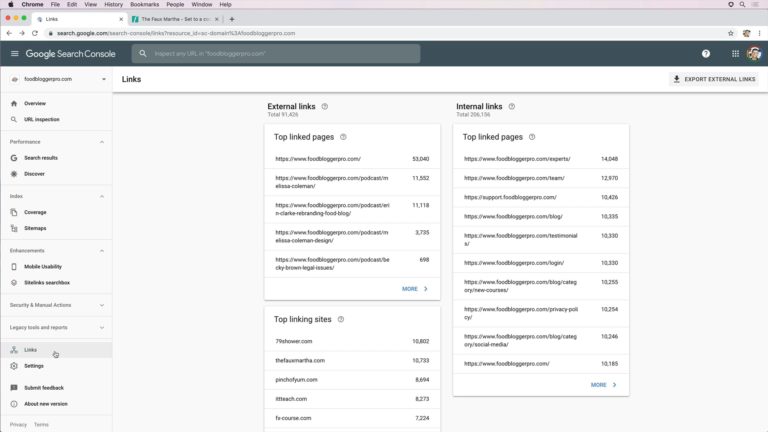Open the fx-course.com linking site row
Screen dimensions: 768x432
coord(352,418)
